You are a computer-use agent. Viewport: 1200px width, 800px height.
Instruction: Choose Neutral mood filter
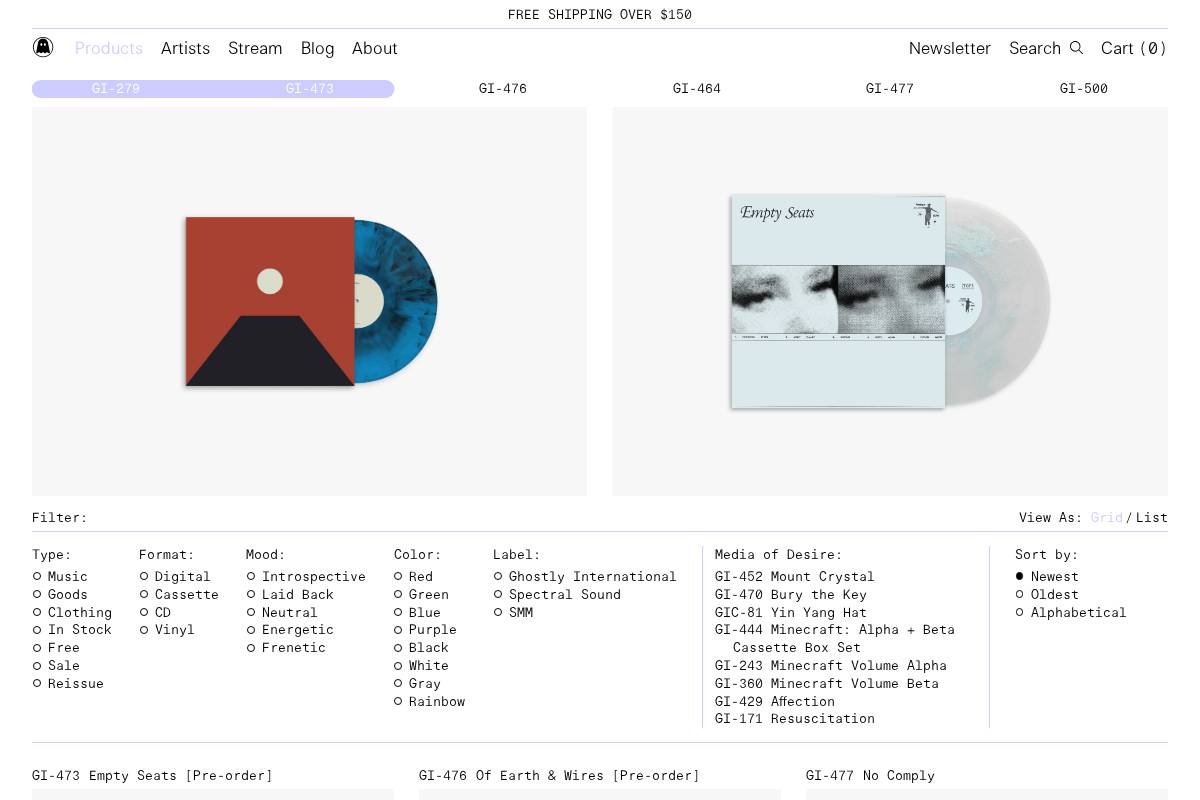(x=282, y=613)
